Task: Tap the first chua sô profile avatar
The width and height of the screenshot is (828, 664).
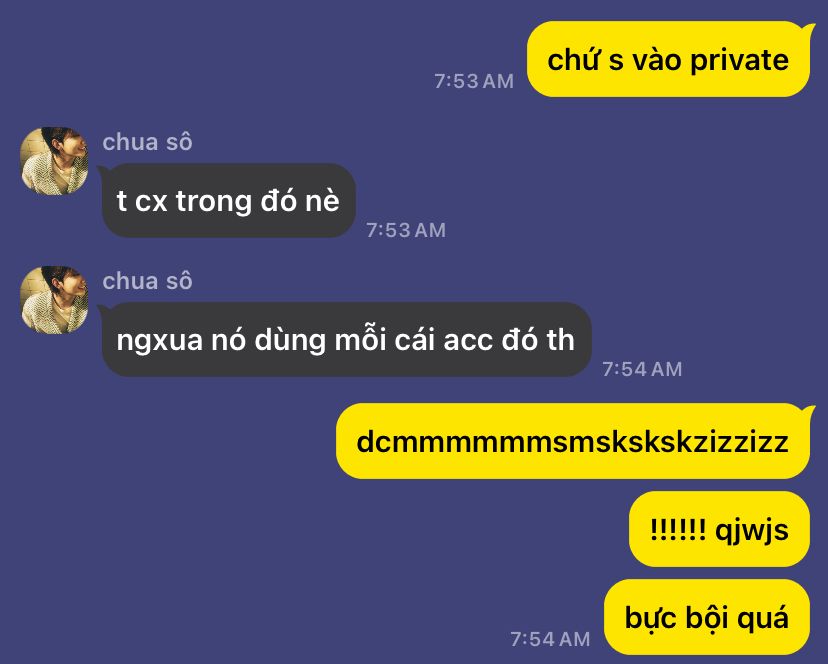Action: pos(54,161)
